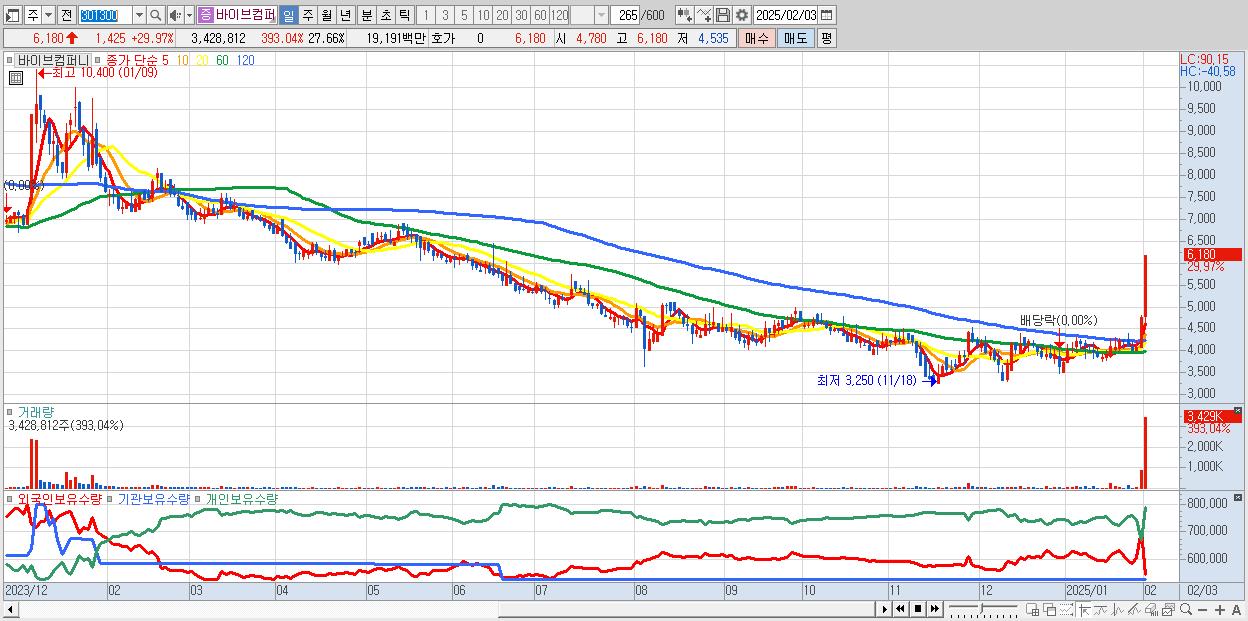Viewport: 1248px width, 621px height.
Task: Choose the 5 interval button
Action: [463, 15]
